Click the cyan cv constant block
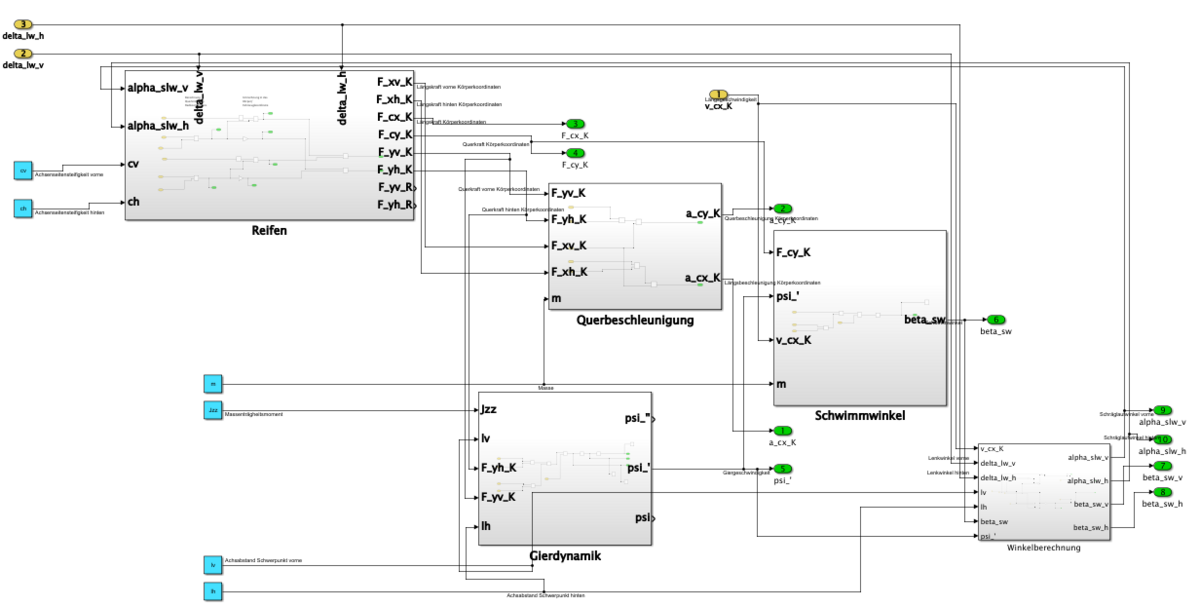The image size is (1200, 607). tap(23, 171)
